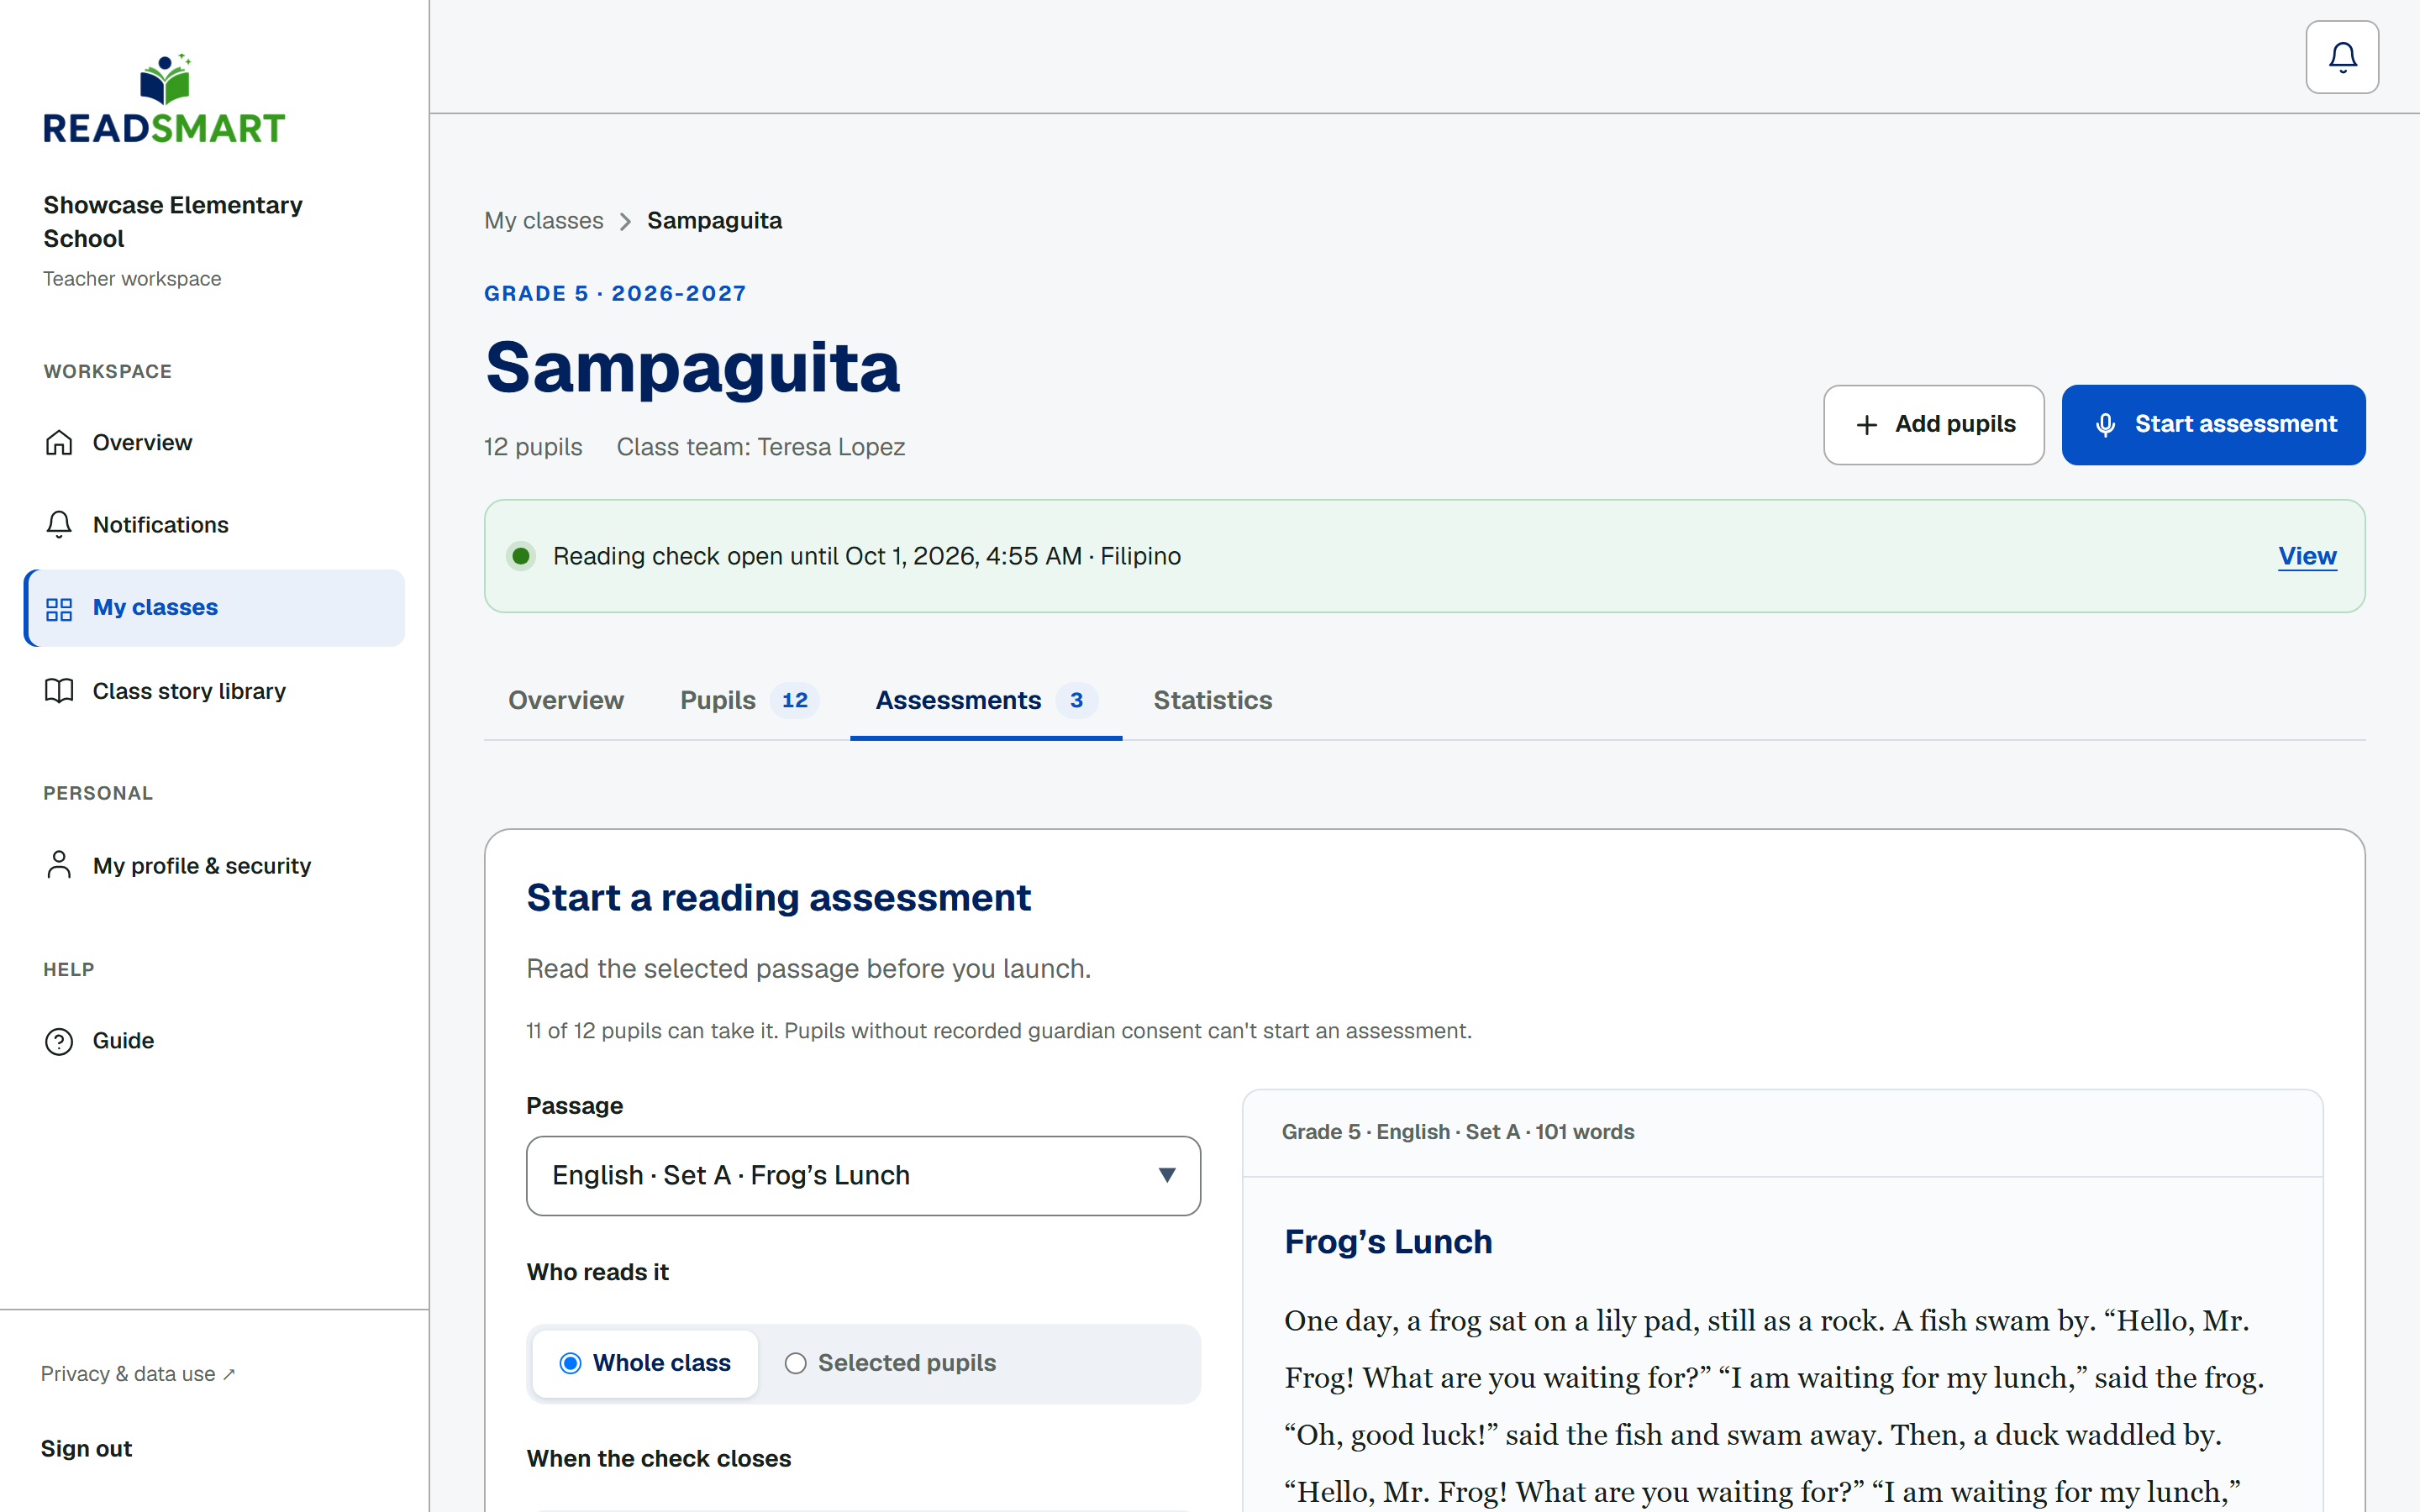Viewport: 2420px width, 1512px height.
Task: Click the ReadSmart logo
Action: [x=164, y=99]
